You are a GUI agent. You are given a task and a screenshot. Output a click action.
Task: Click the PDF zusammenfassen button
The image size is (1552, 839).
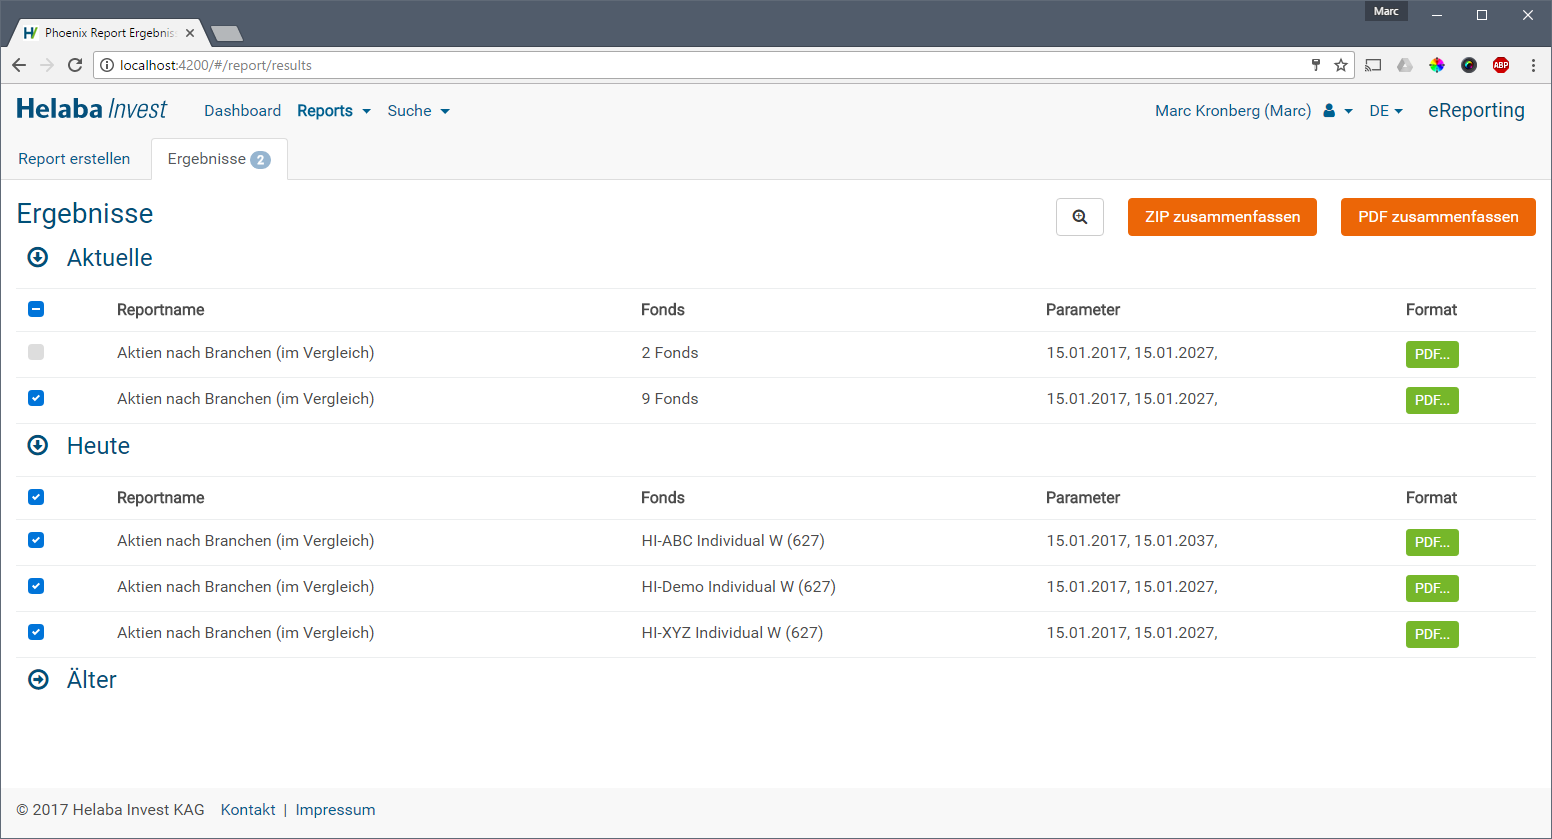click(1437, 217)
